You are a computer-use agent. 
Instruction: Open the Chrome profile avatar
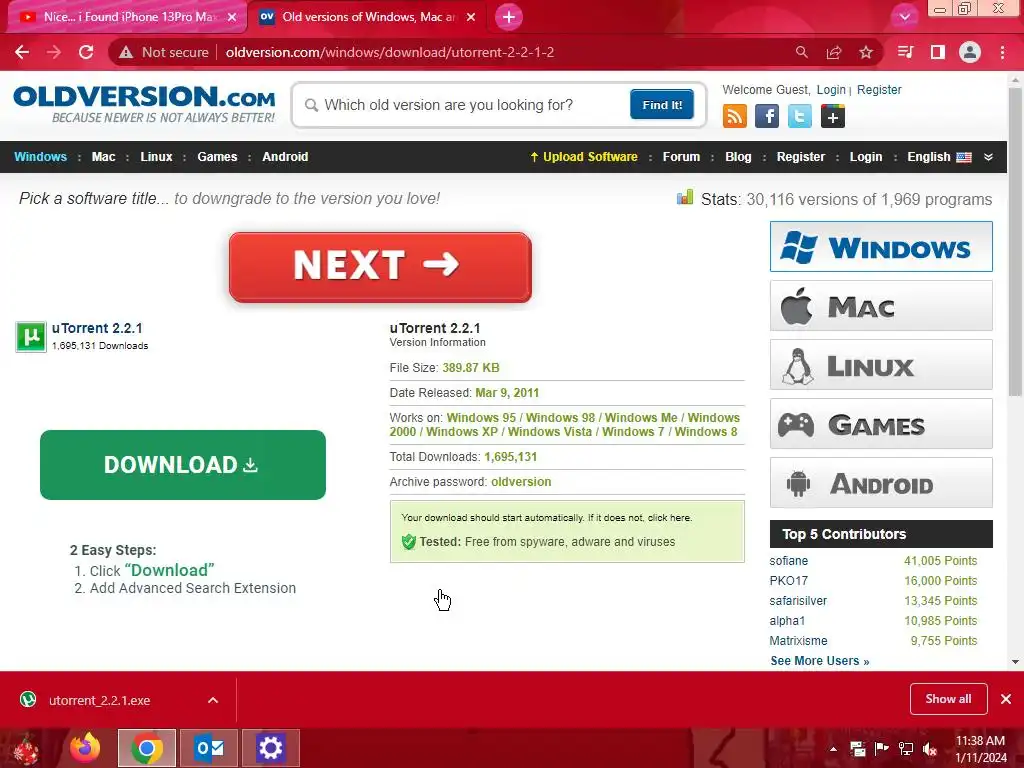pos(970,52)
